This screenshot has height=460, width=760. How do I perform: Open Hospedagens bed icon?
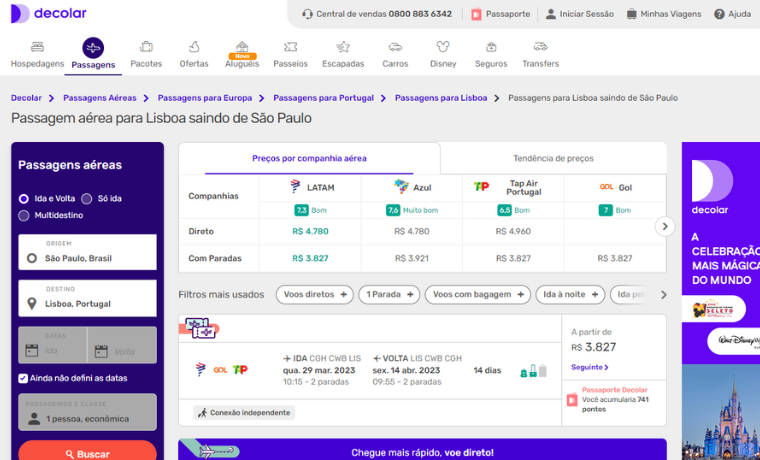(x=37, y=47)
